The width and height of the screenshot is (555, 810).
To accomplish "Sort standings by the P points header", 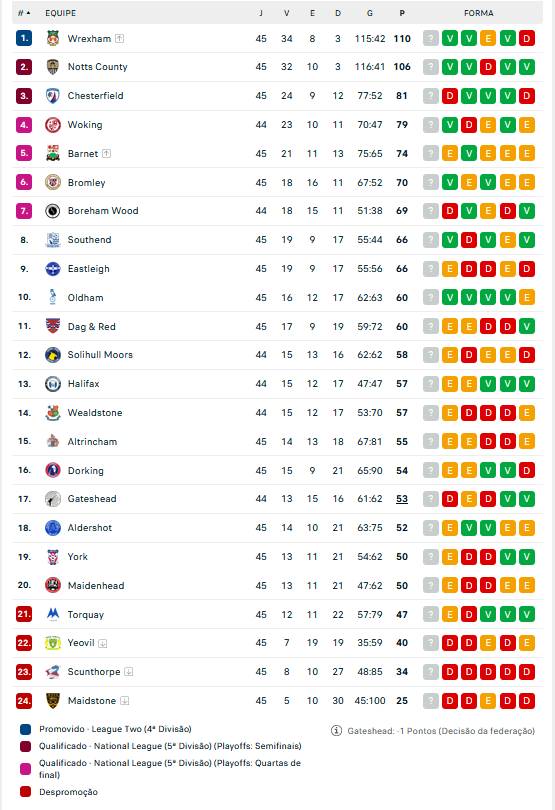I will point(402,13).
